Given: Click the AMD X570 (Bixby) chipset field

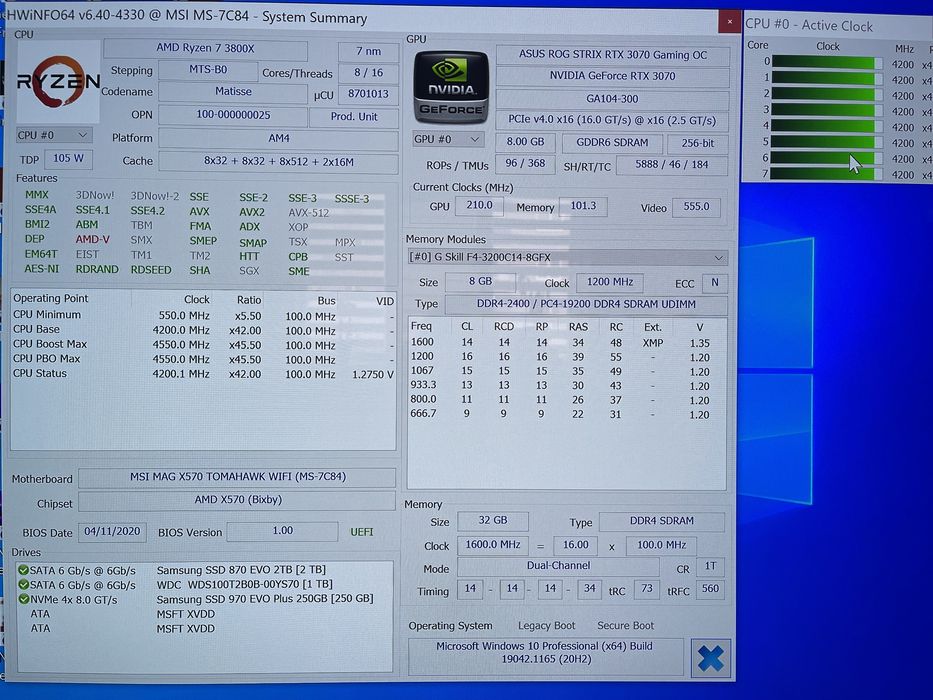Looking at the screenshot, I should 237,500.
